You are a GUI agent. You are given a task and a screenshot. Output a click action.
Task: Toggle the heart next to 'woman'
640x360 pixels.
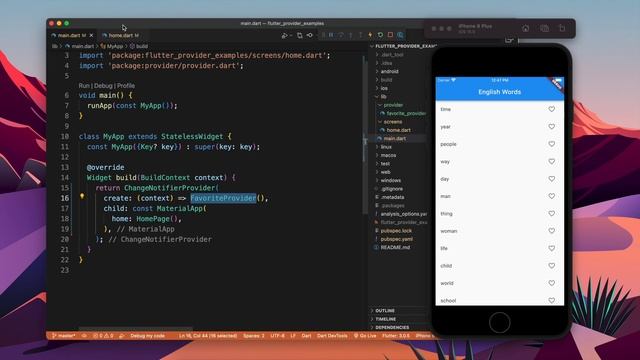(x=551, y=231)
